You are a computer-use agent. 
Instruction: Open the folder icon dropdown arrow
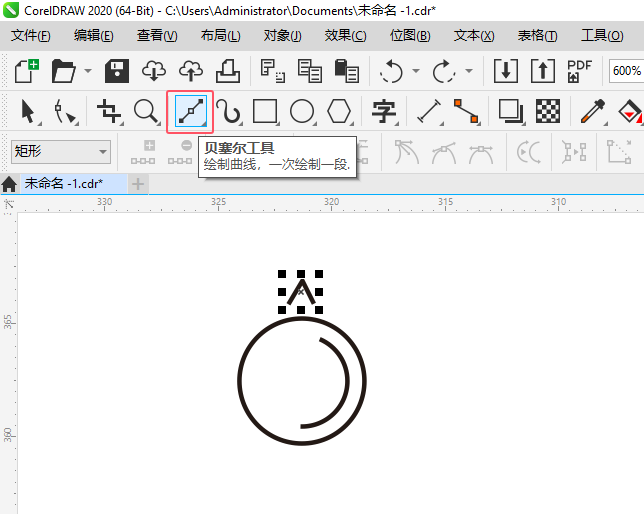click(88, 71)
